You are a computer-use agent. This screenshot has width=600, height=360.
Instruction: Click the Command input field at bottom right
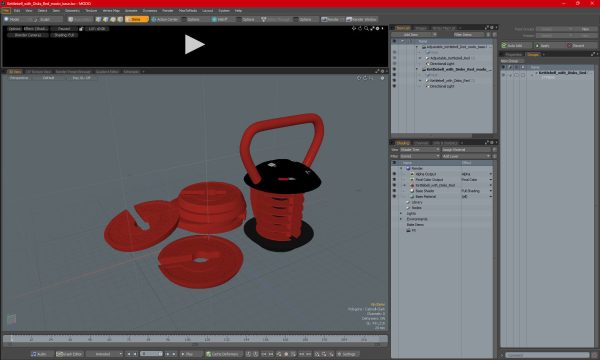(548, 355)
